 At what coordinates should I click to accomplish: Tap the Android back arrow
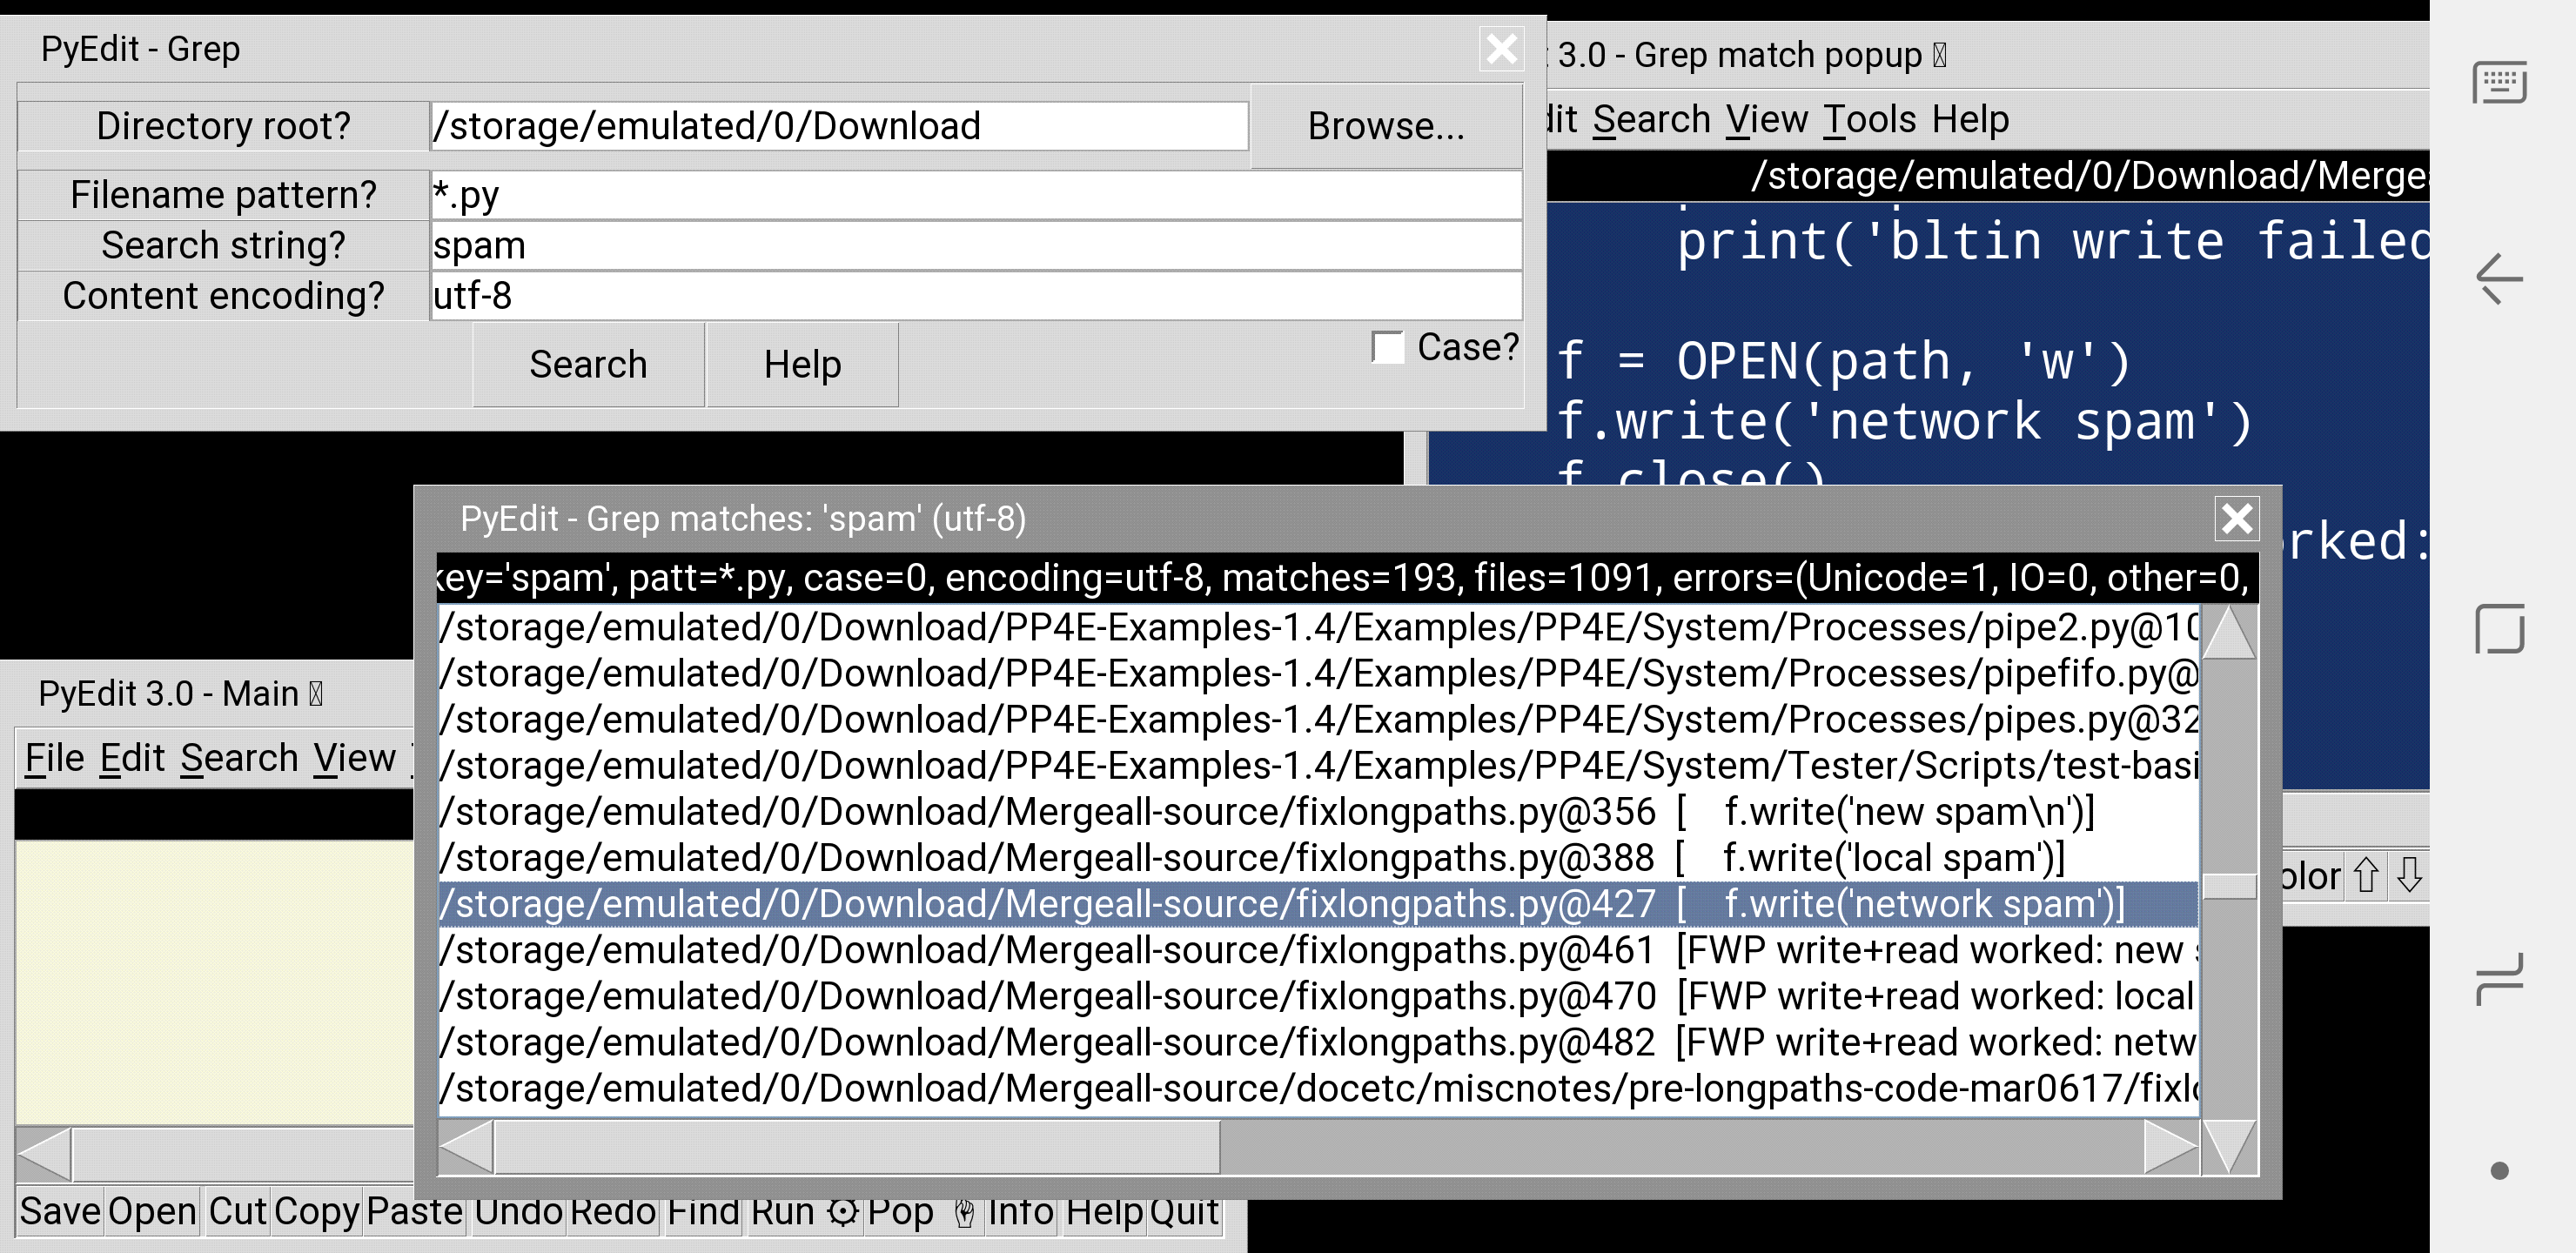tap(2499, 278)
